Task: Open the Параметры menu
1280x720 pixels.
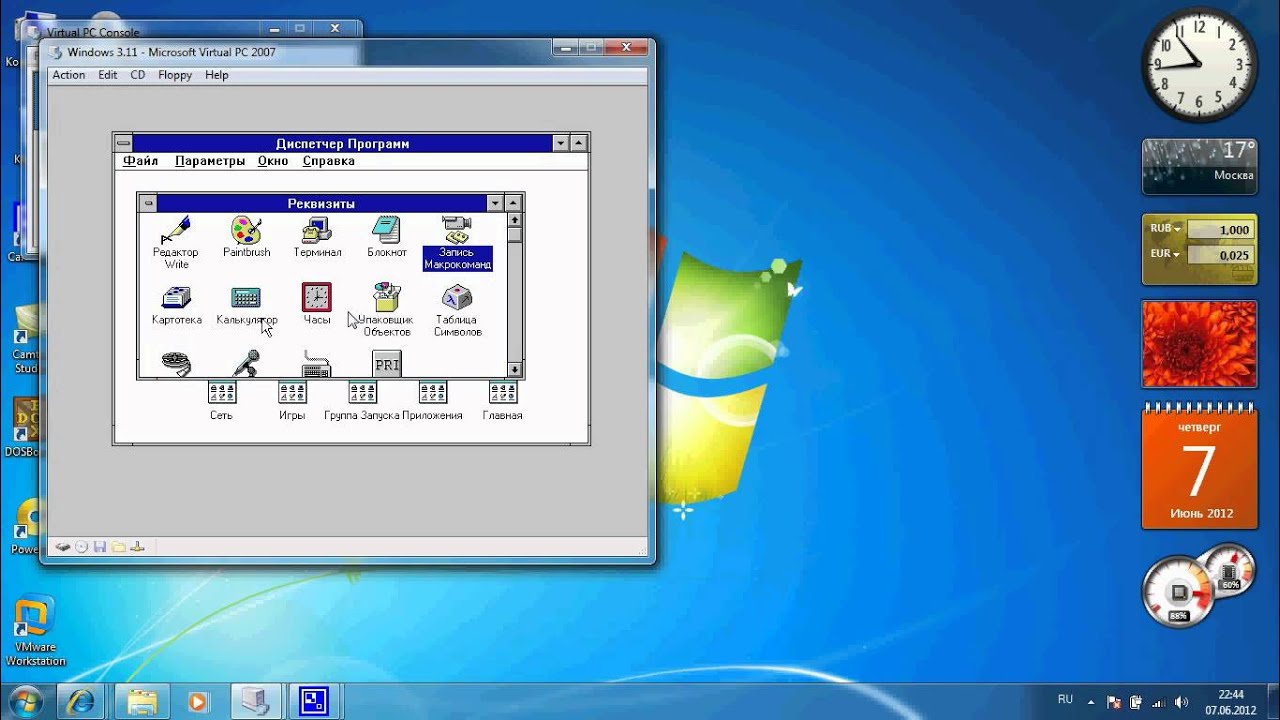Action: 210,161
